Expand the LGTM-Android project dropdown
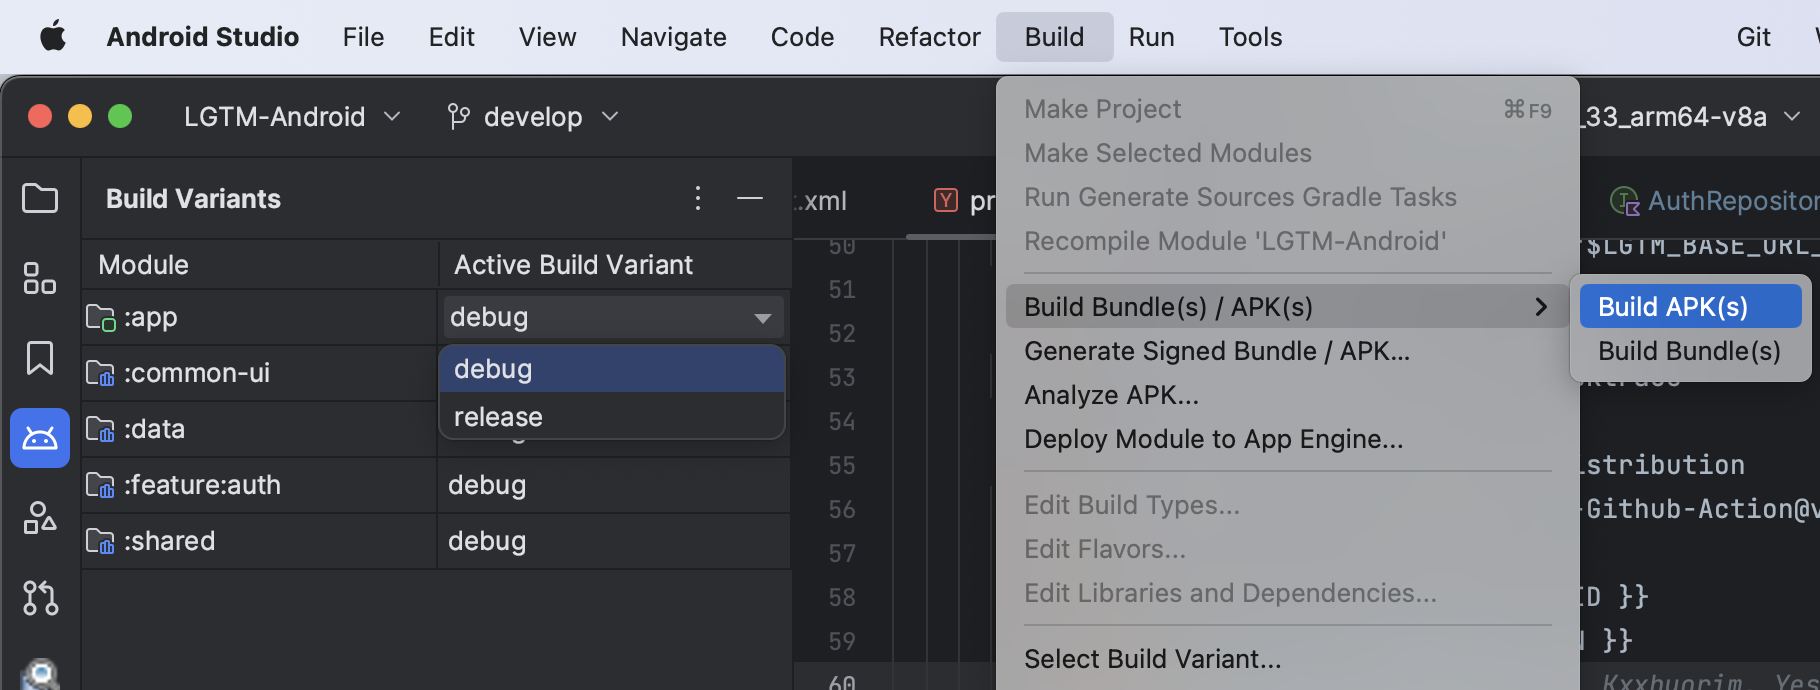This screenshot has height=690, width=1820. pos(292,117)
